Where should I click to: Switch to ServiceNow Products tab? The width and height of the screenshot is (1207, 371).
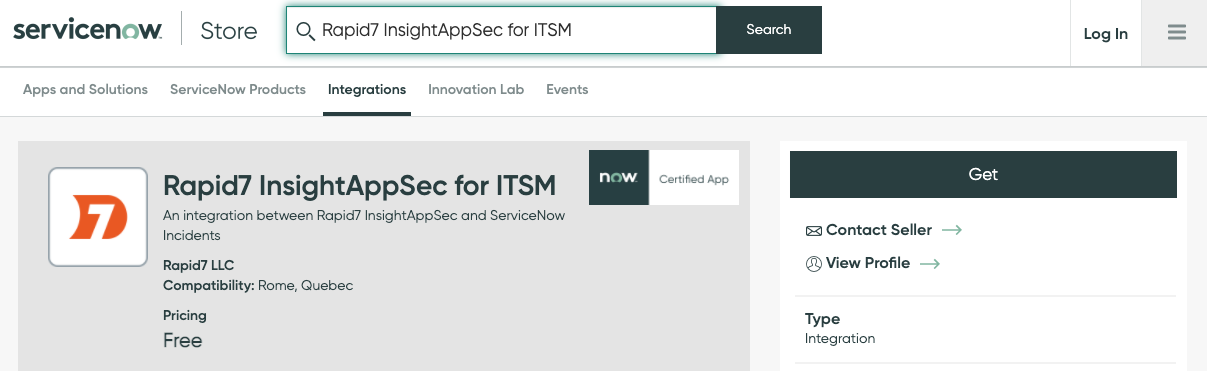coord(238,89)
